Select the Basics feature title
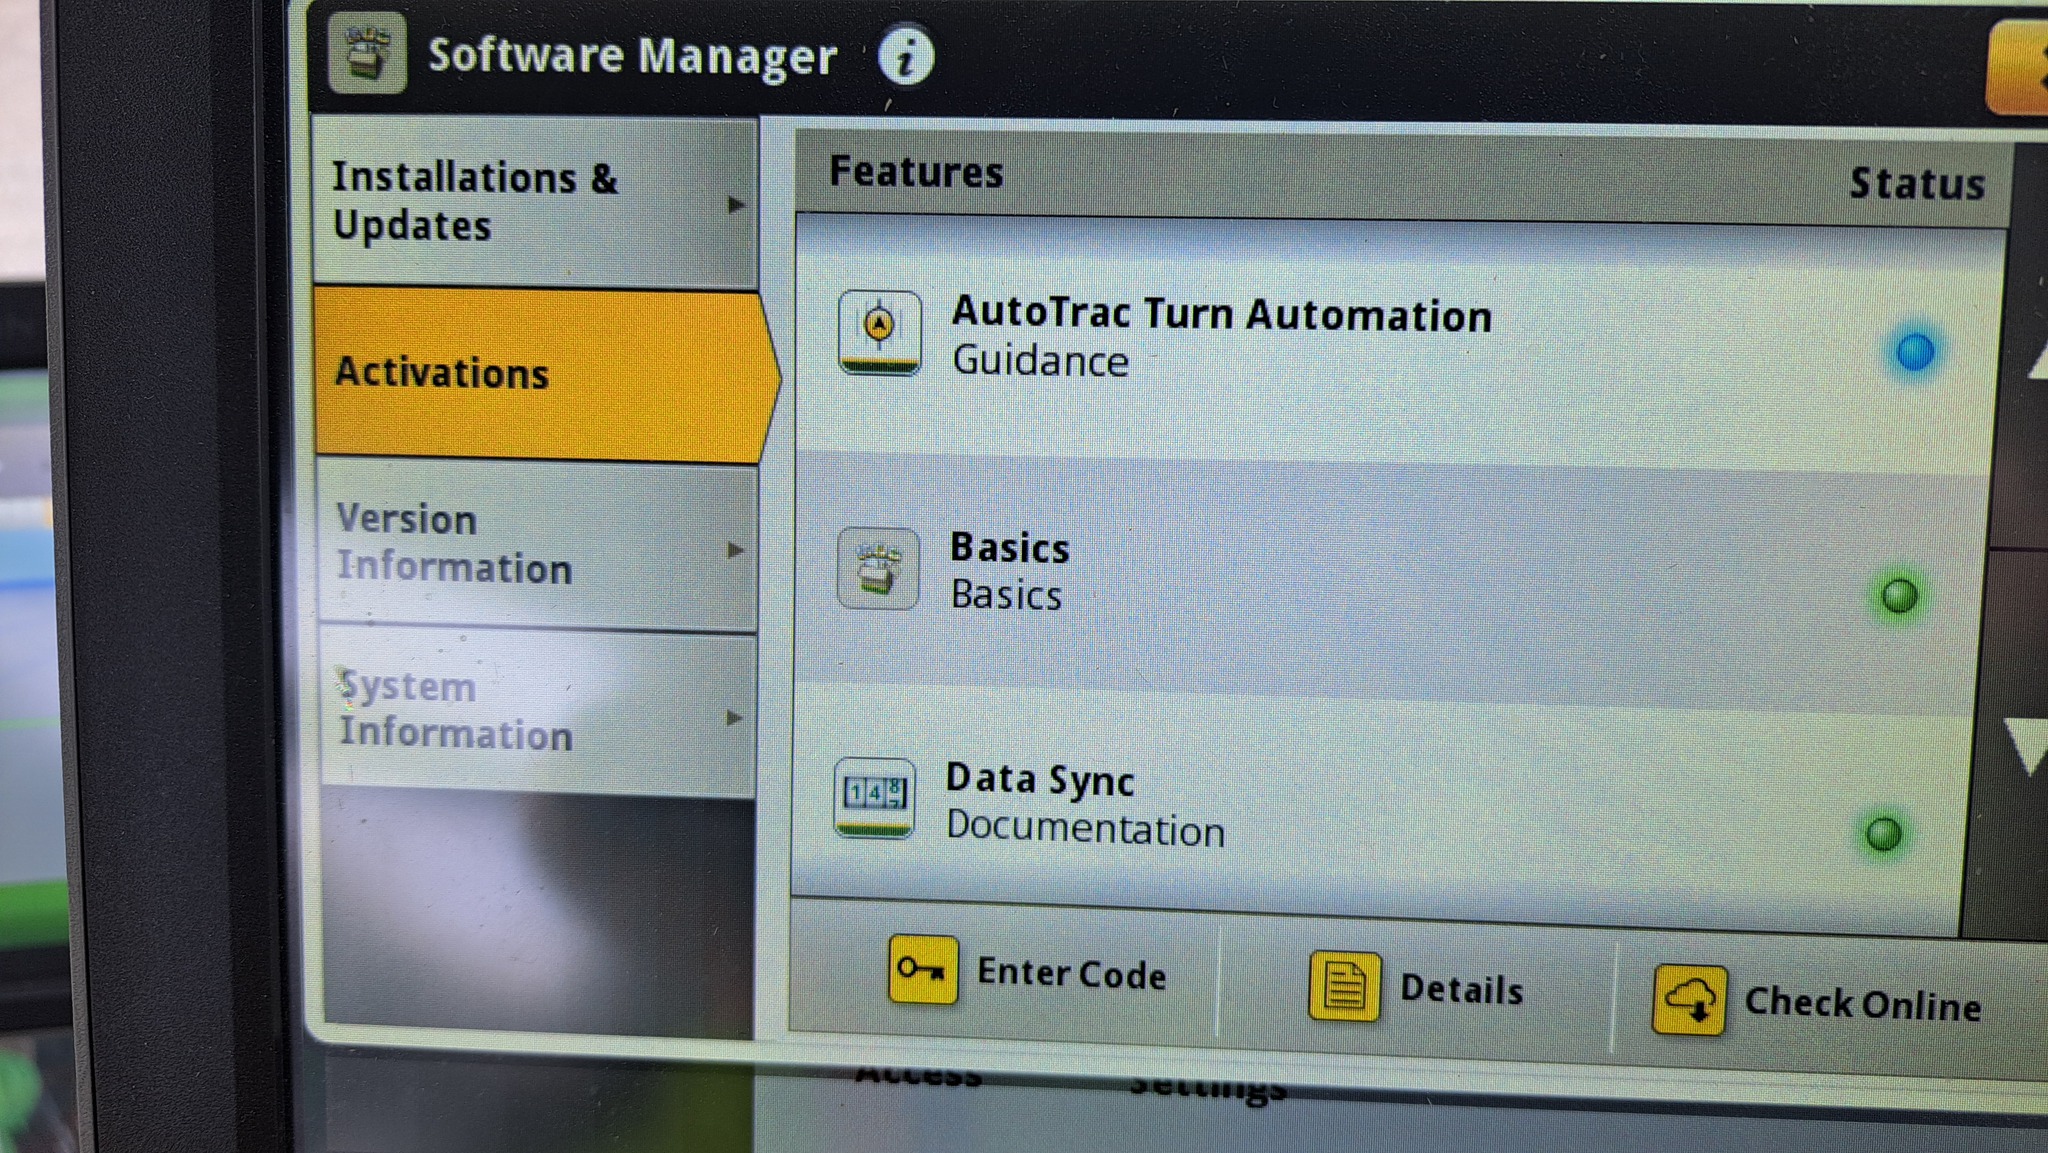The height and width of the screenshot is (1153, 2048). point(1010,548)
